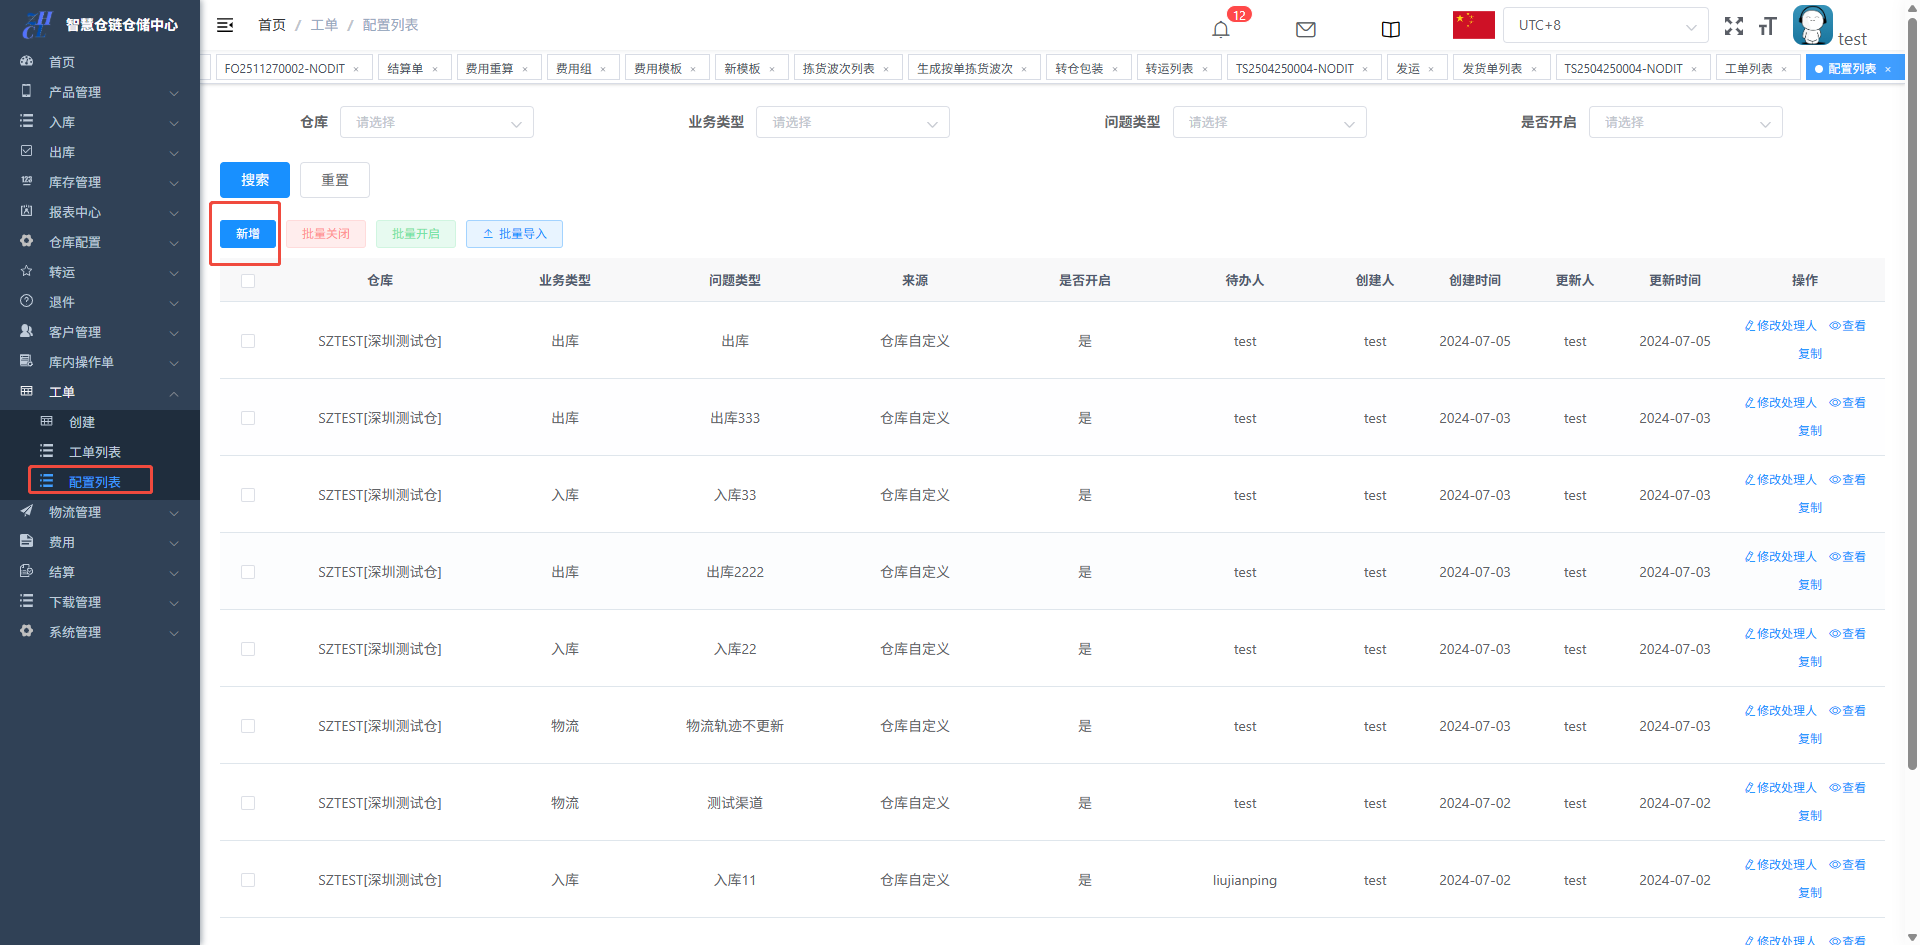This screenshot has height=945, width=1920.
Task: Open 工单列表 in the sidebar
Action: (94, 452)
